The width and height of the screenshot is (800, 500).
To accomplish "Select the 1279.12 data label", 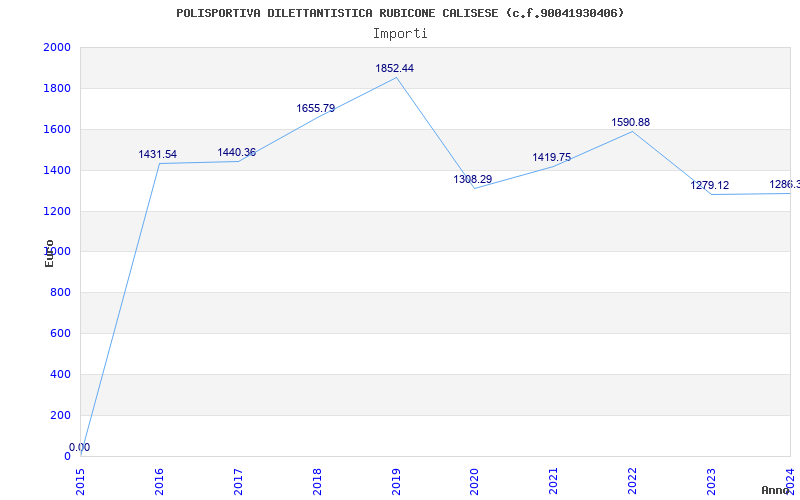I will pos(710,186).
